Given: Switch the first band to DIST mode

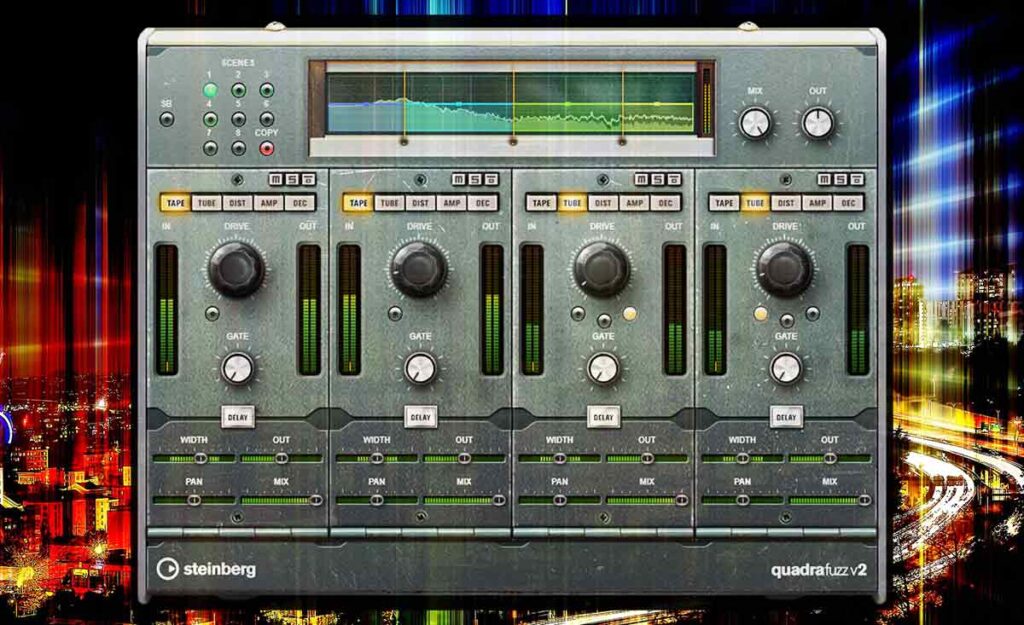Looking at the screenshot, I should click(238, 203).
